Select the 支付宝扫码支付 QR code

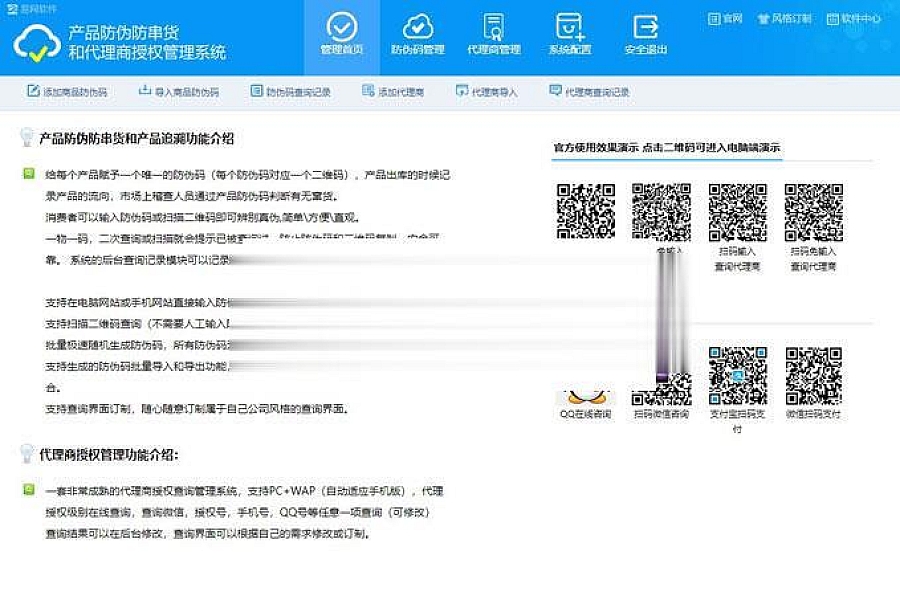point(738,376)
